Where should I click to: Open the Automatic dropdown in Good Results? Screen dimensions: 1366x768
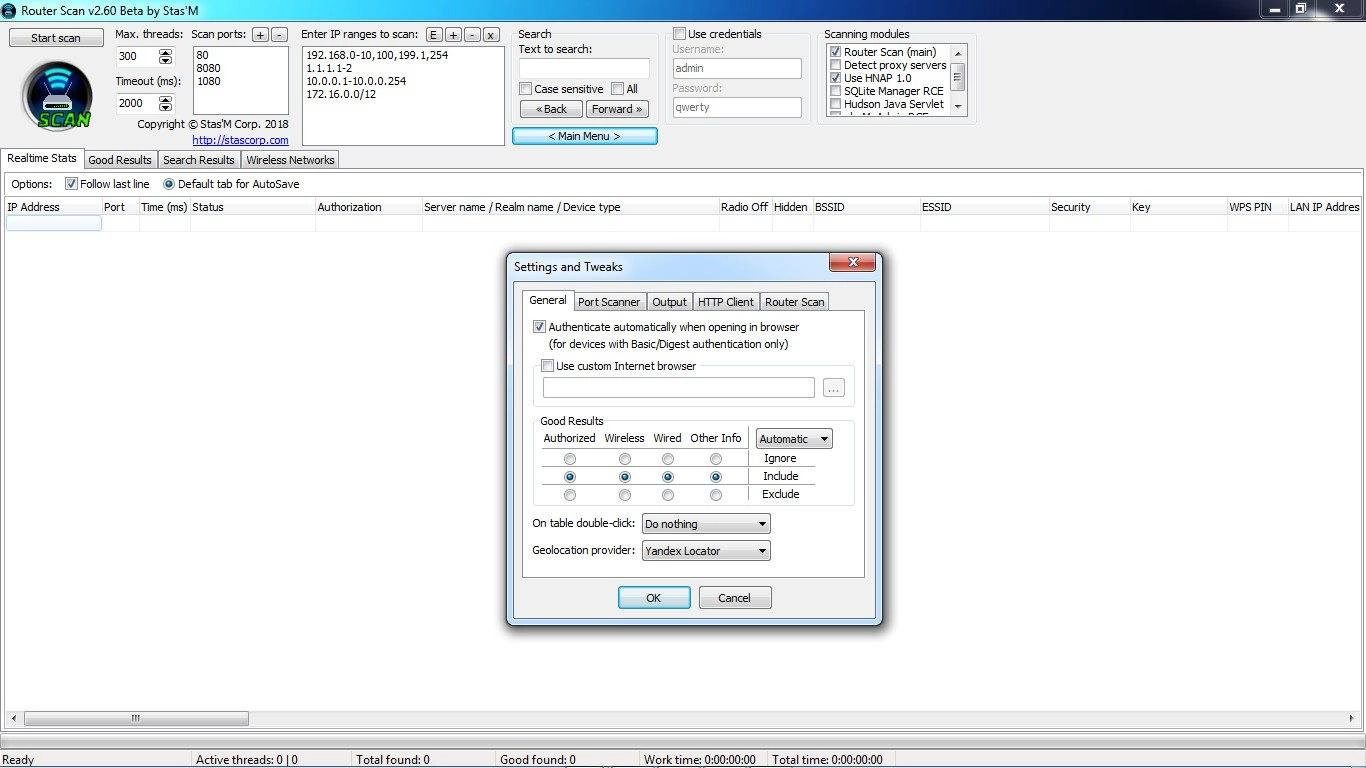coord(794,439)
